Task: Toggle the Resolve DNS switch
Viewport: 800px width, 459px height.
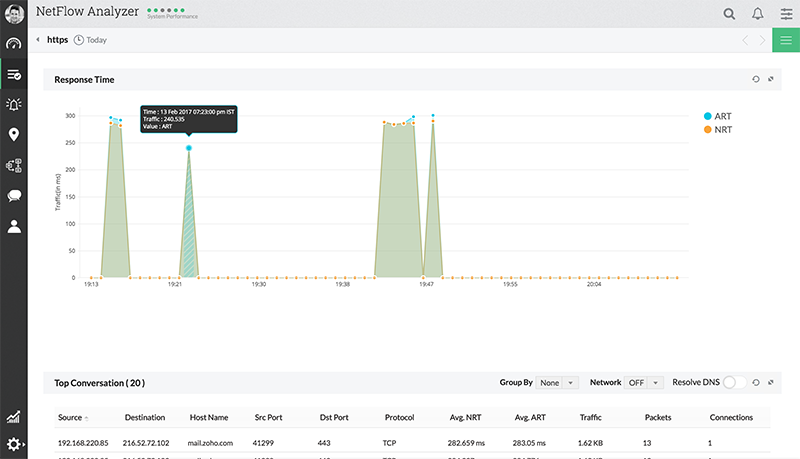Action: (735, 382)
